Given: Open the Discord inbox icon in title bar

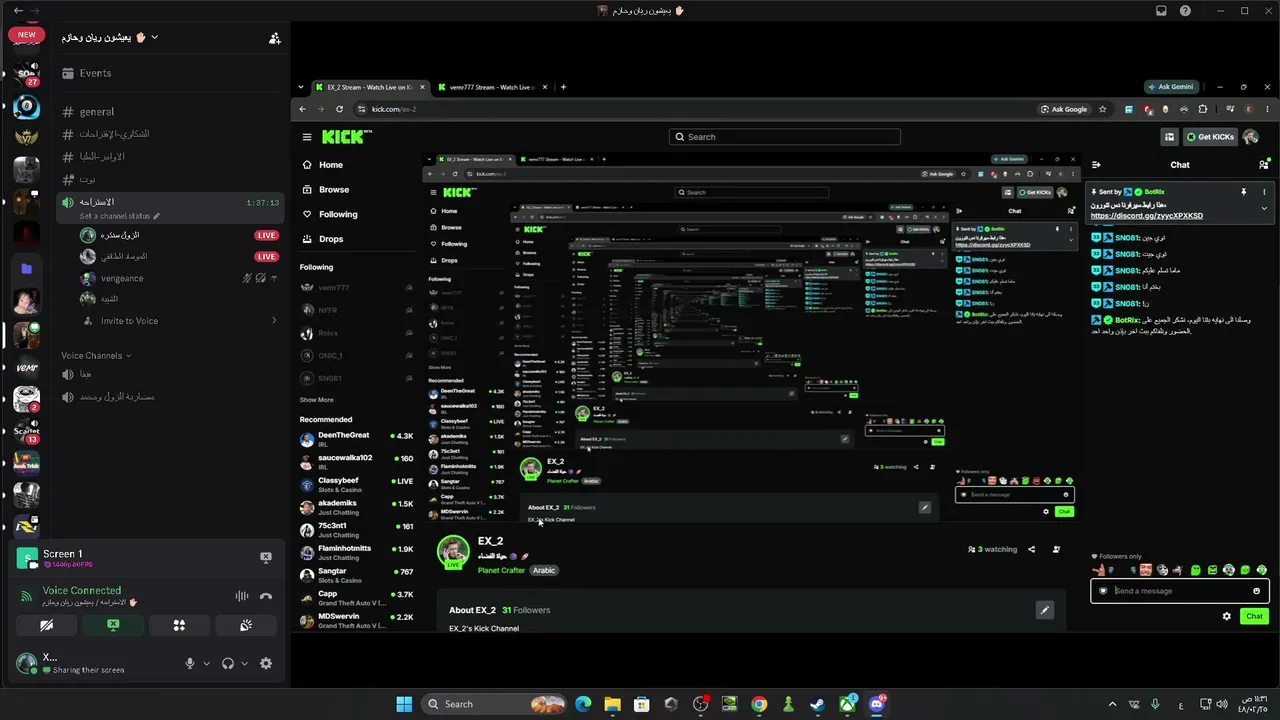Looking at the screenshot, I should point(1161,11).
